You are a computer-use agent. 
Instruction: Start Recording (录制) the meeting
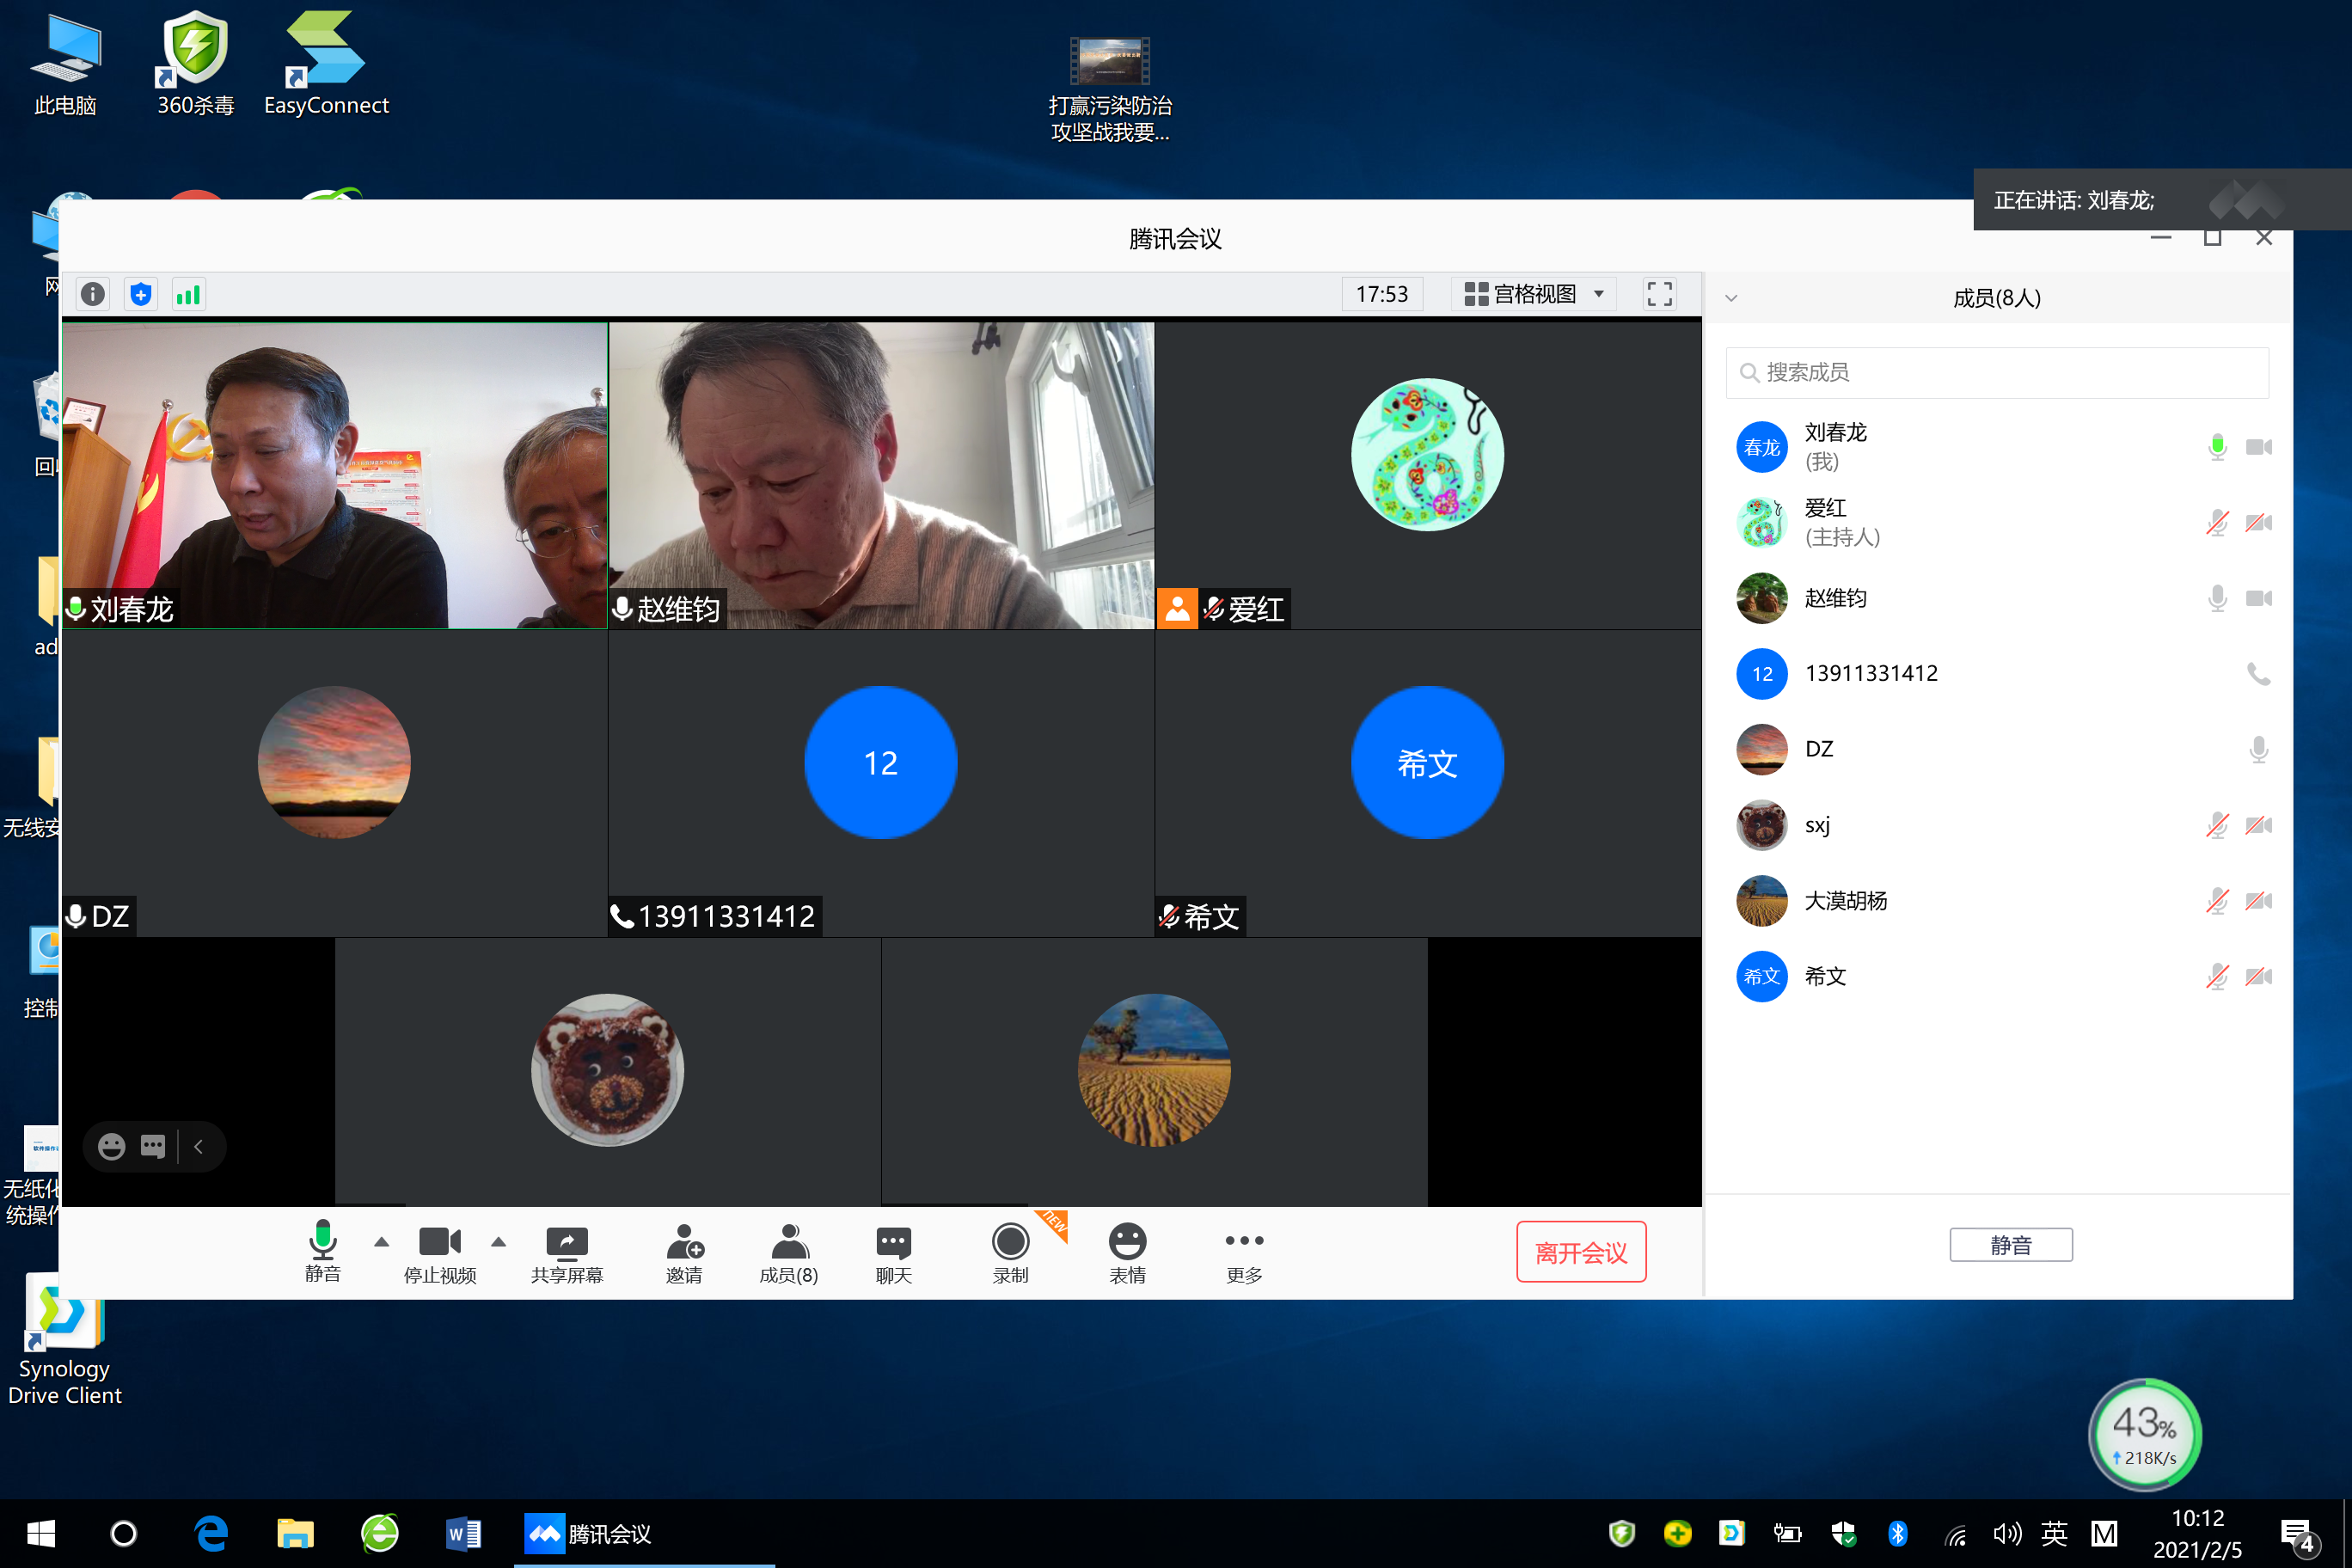tap(1010, 1253)
